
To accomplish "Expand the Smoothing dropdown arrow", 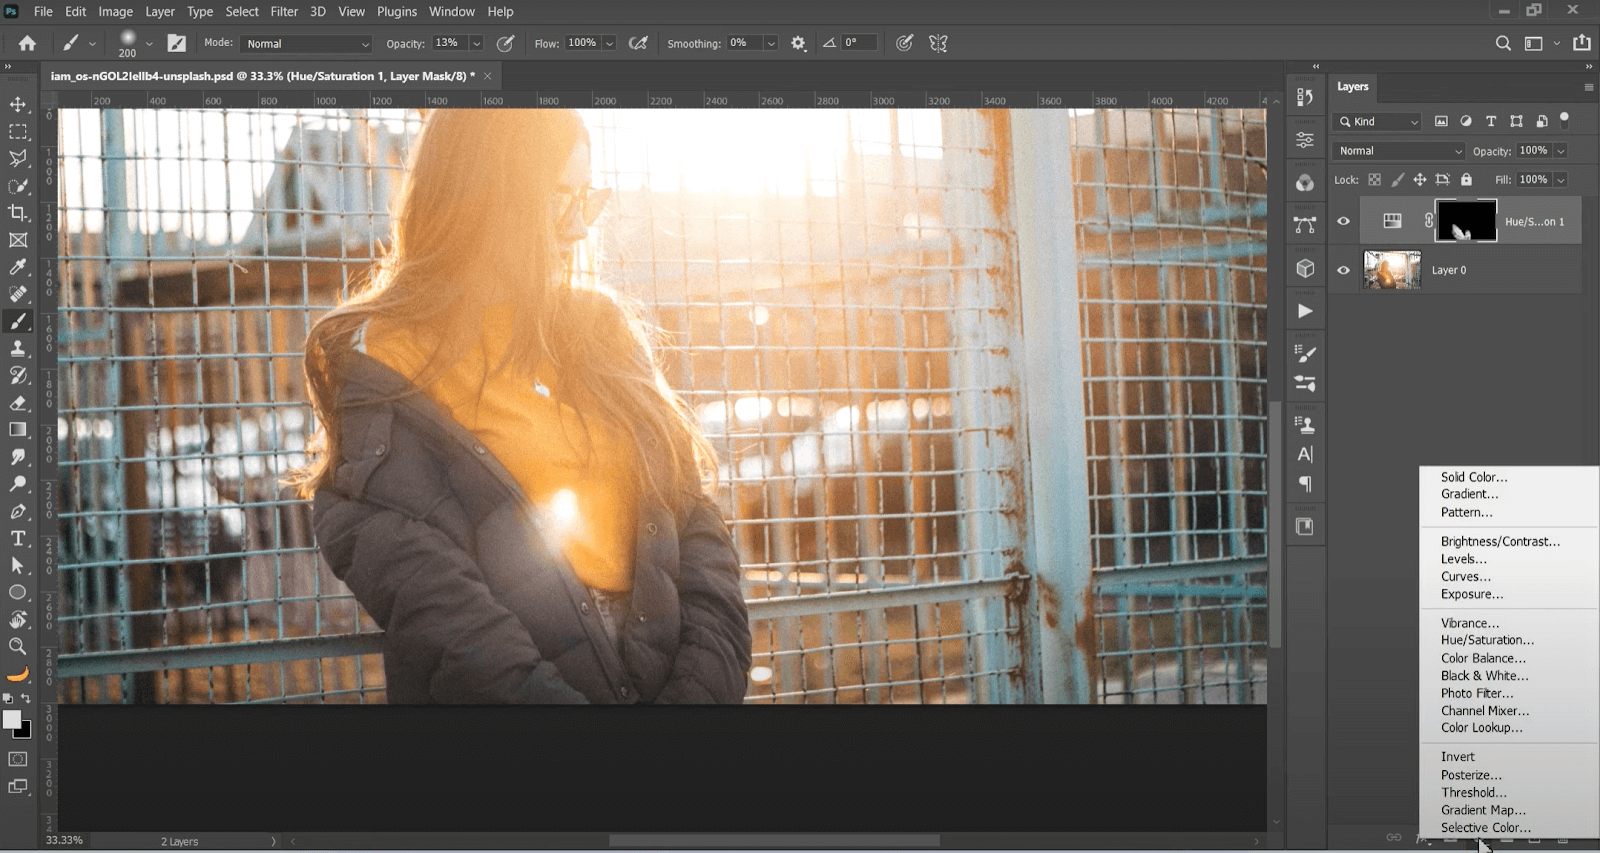I will click(771, 44).
